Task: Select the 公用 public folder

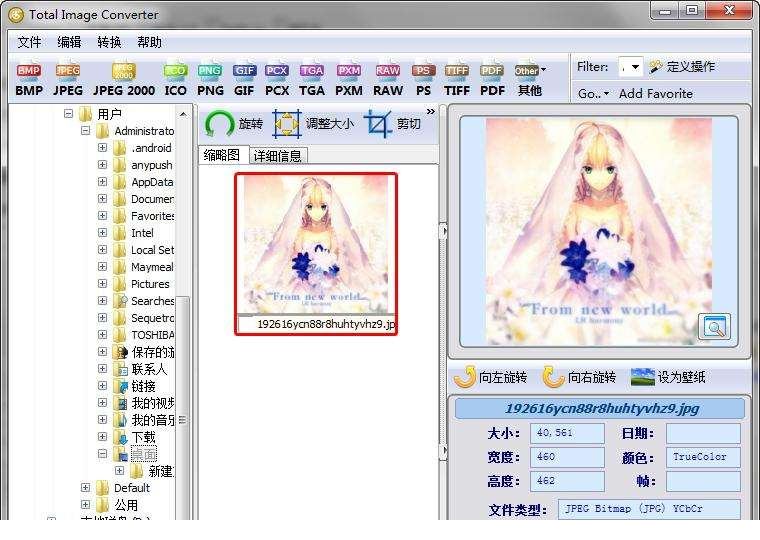Action: (x=126, y=505)
